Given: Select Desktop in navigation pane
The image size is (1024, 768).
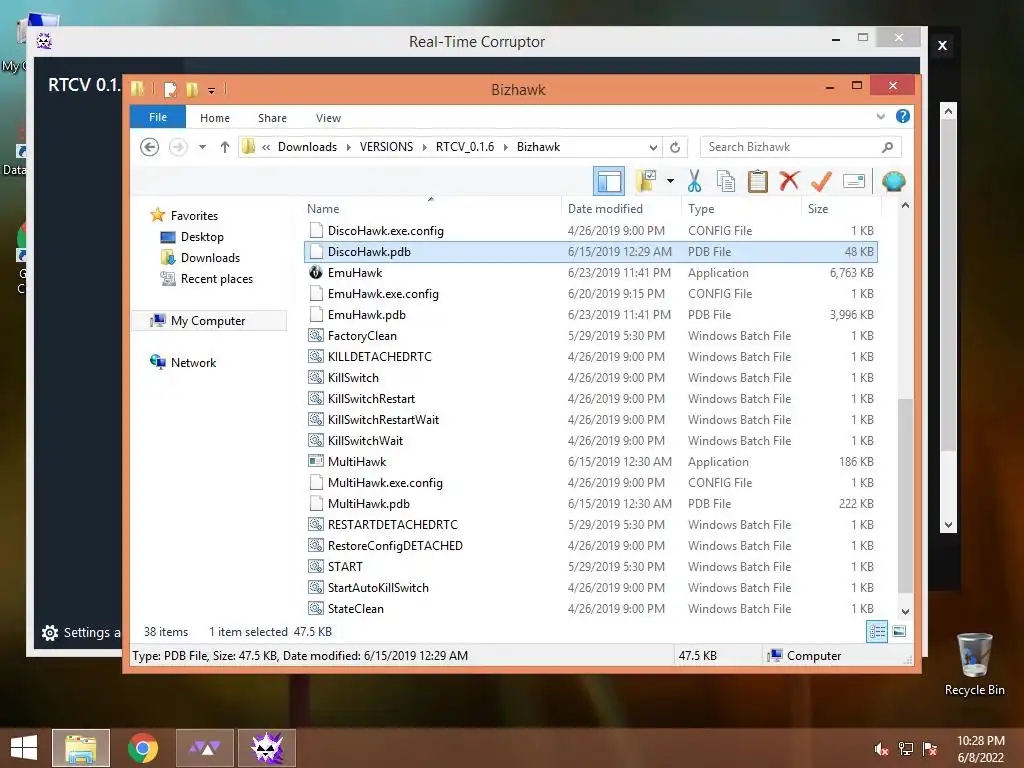Looking at the screenshot, I should click(x=202, y=236).
